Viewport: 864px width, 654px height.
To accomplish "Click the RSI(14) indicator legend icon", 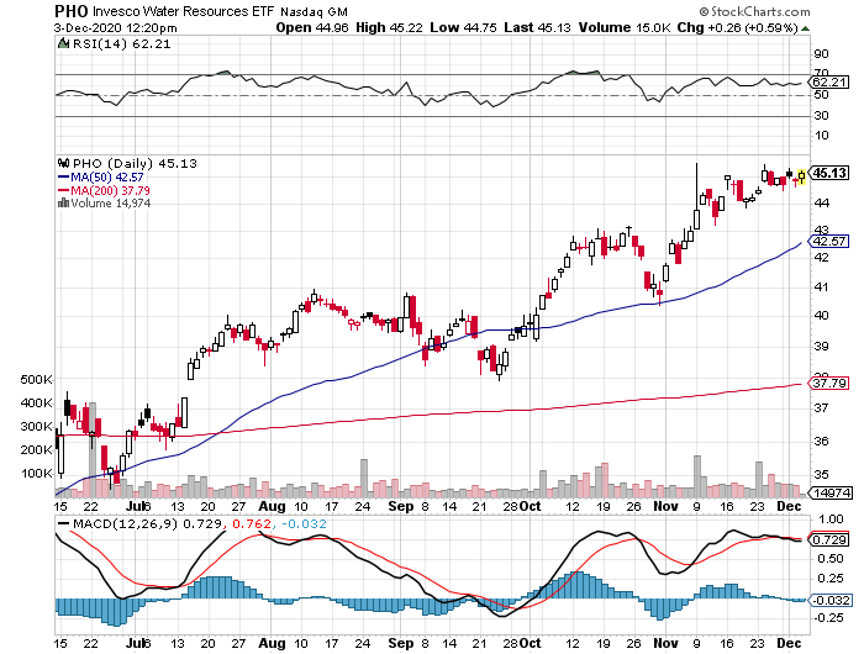I will [62, 44].
